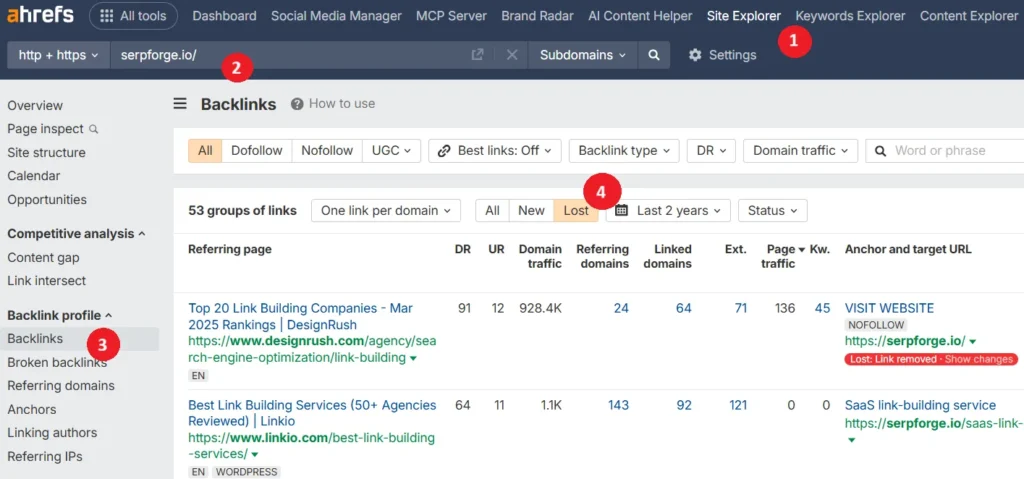Viewport: 1024px width, 479px height.
Task: Open AI Content Helper
Action: point(640,16)
